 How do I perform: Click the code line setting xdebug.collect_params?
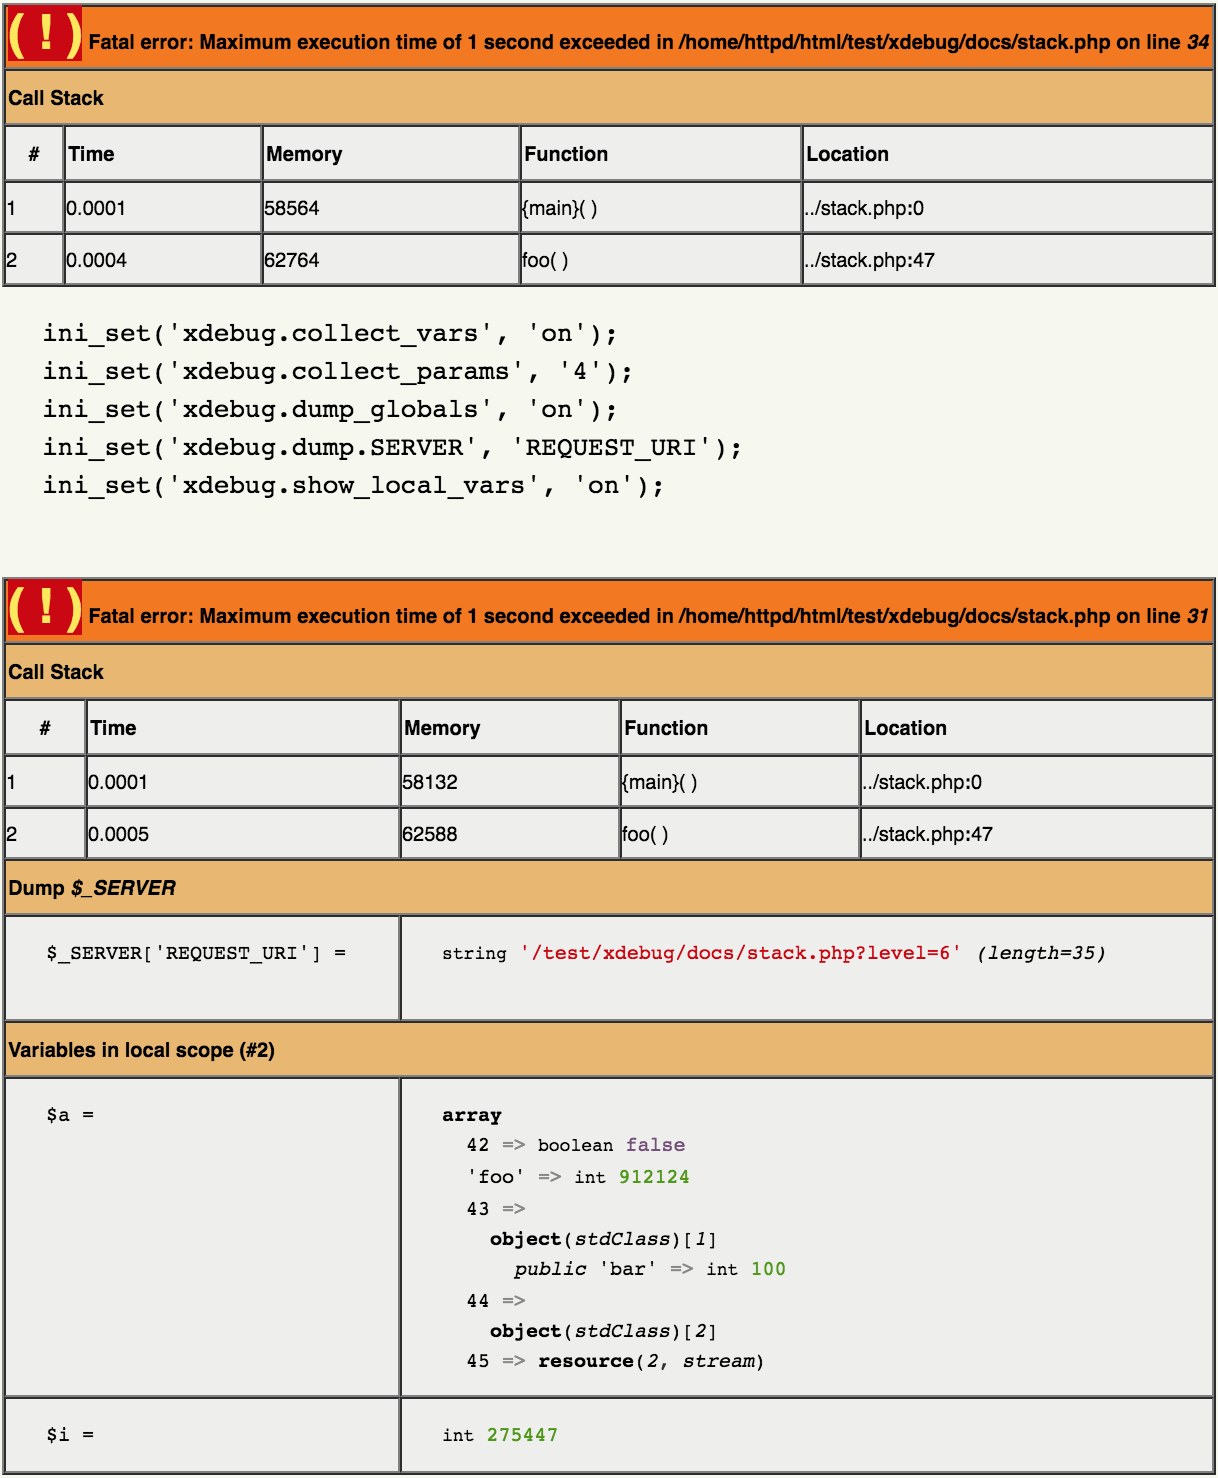(x=338, y=372)
